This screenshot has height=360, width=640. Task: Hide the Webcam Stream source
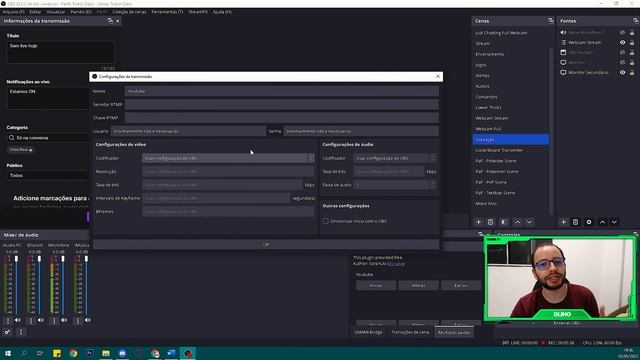tap(622, 42)
